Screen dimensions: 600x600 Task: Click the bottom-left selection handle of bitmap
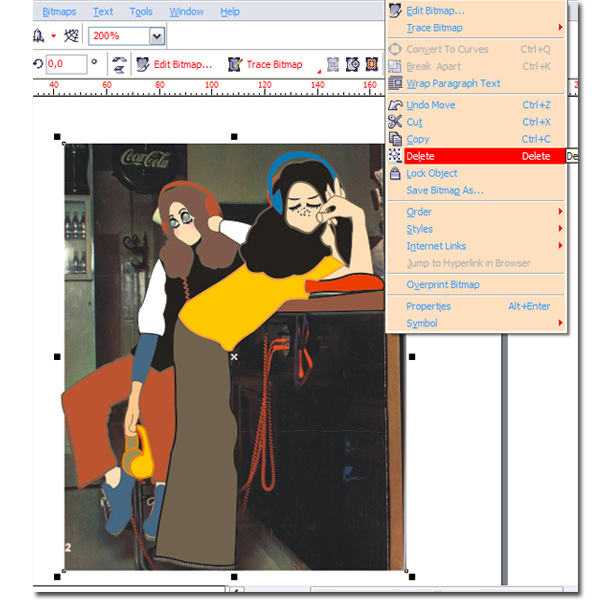(57, 577)
